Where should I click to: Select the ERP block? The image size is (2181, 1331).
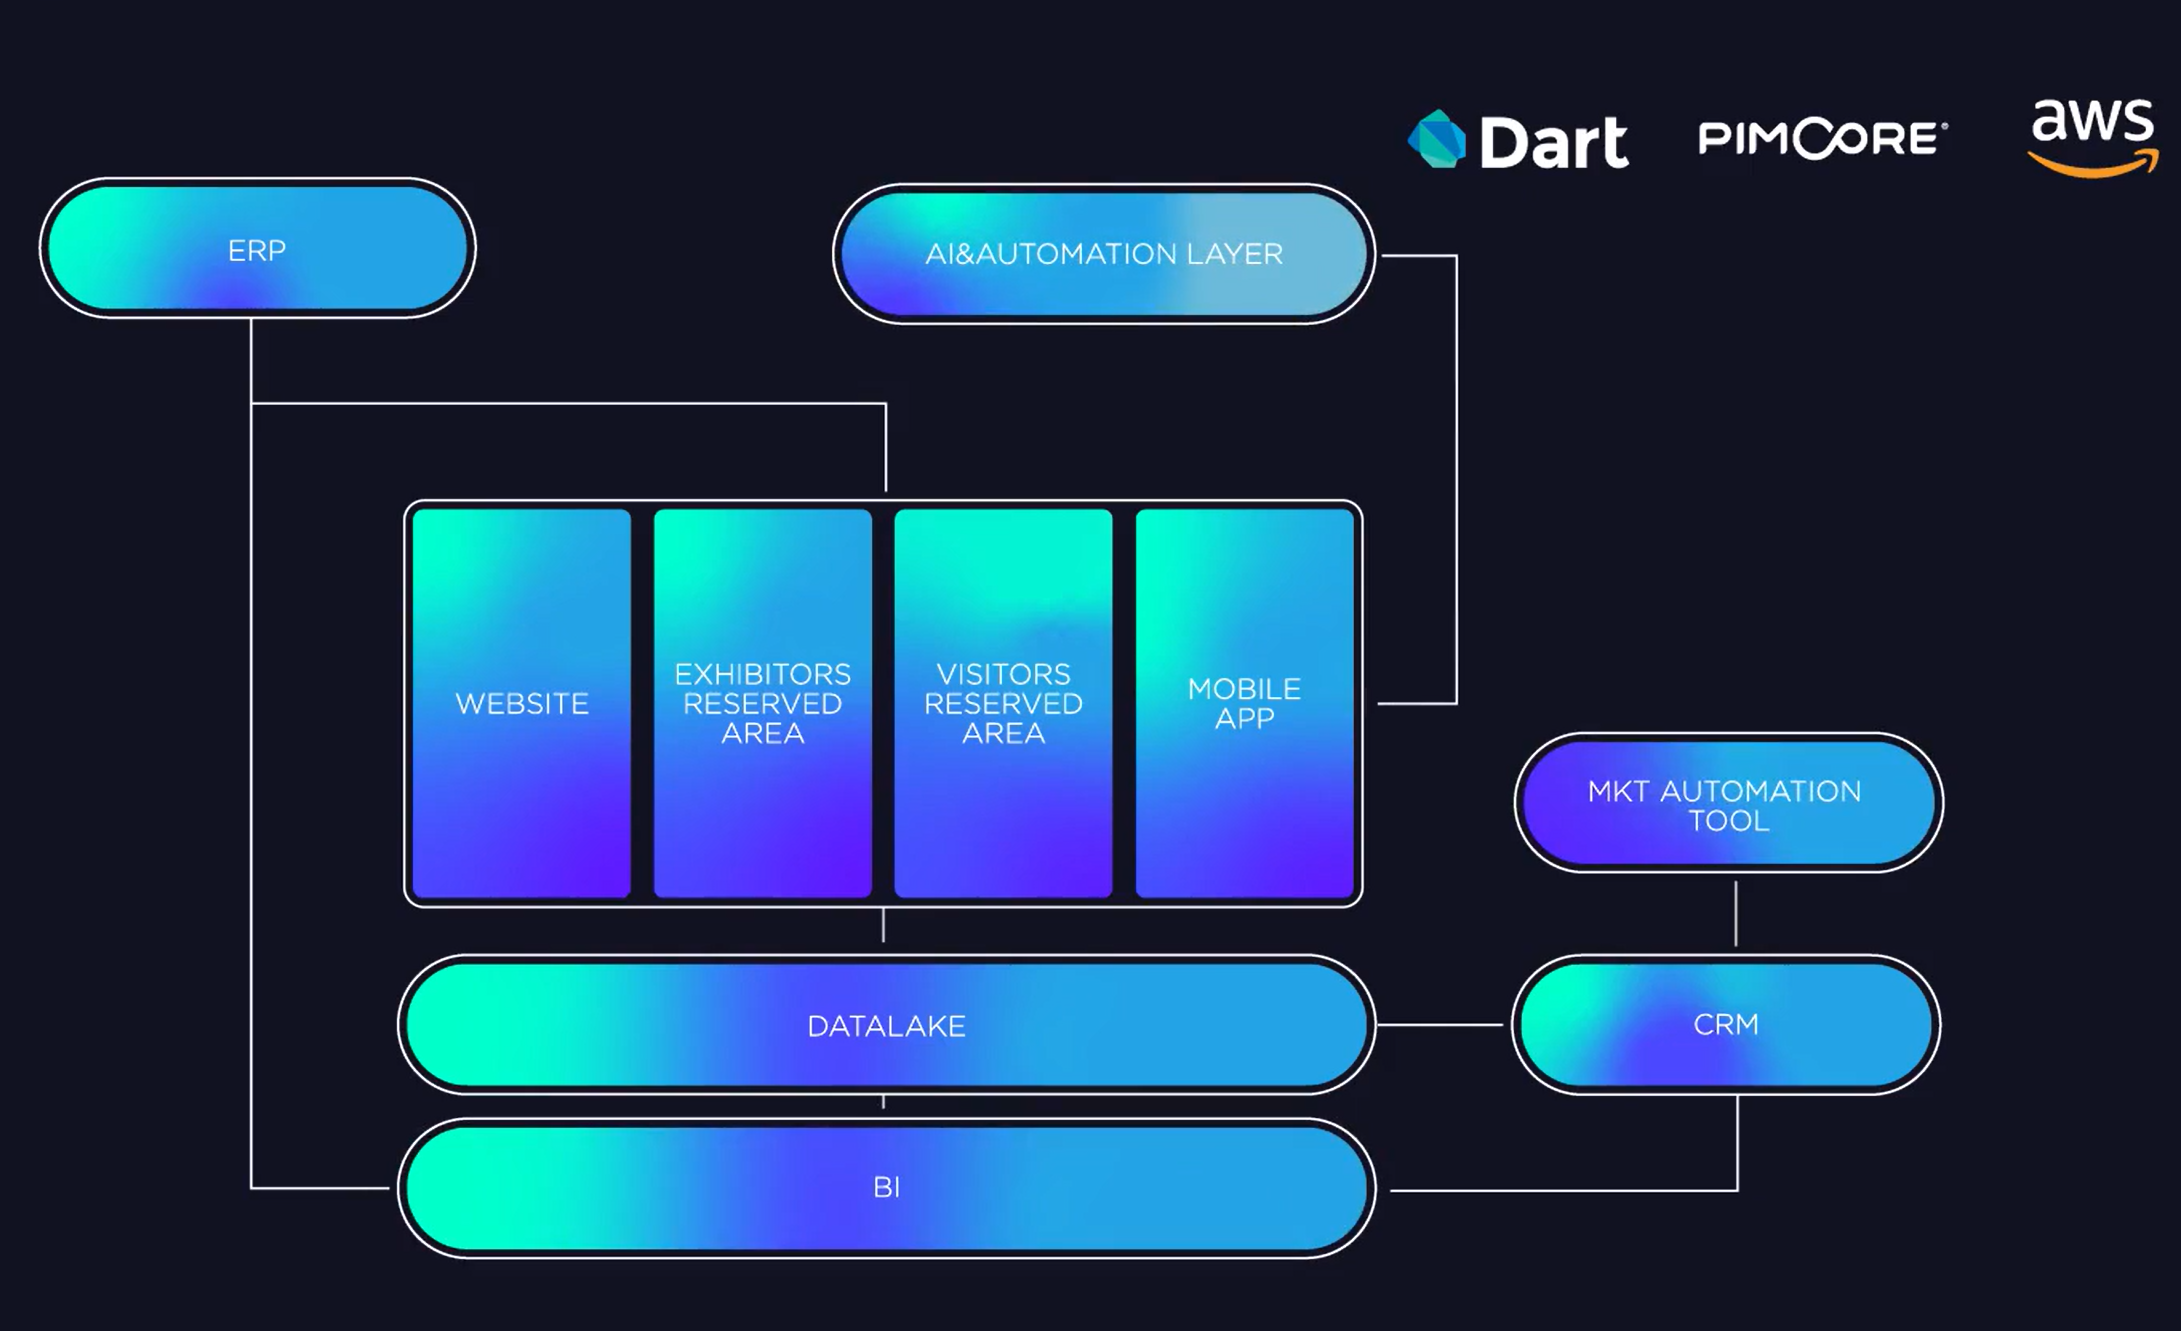click(257, 248)
